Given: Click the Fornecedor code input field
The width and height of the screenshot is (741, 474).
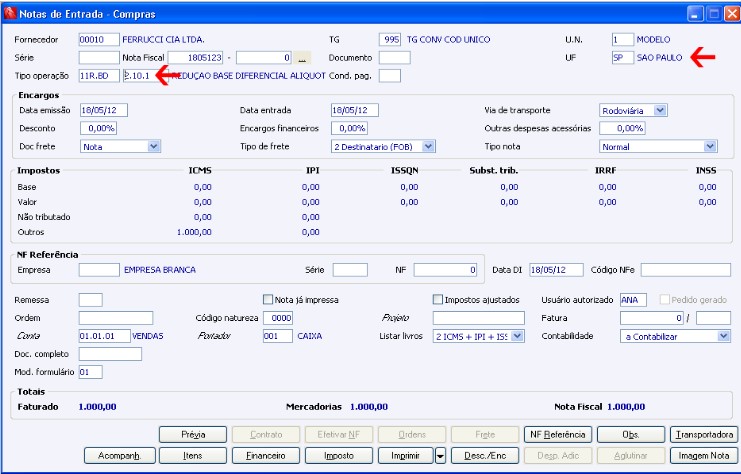Looking at the screenshot, I should click(99, 40).
